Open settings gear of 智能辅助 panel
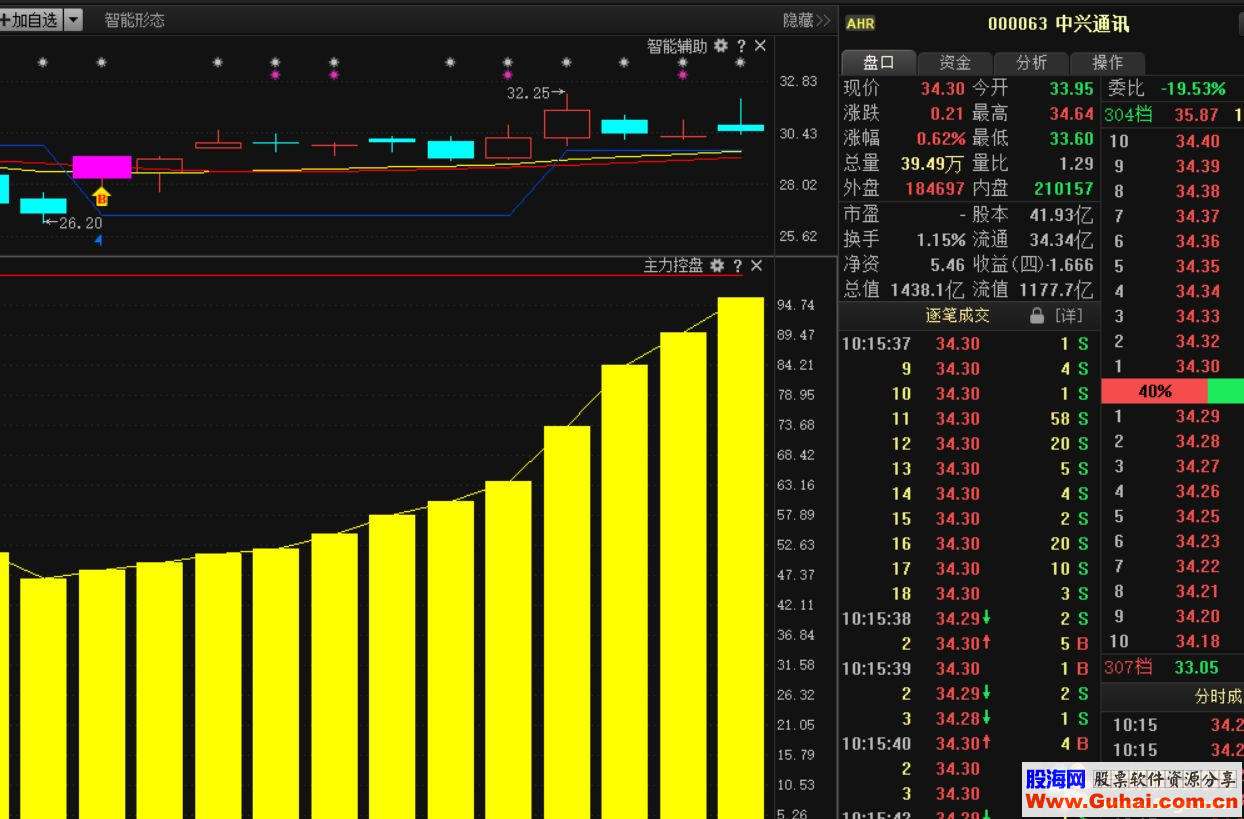 [721, 46]
